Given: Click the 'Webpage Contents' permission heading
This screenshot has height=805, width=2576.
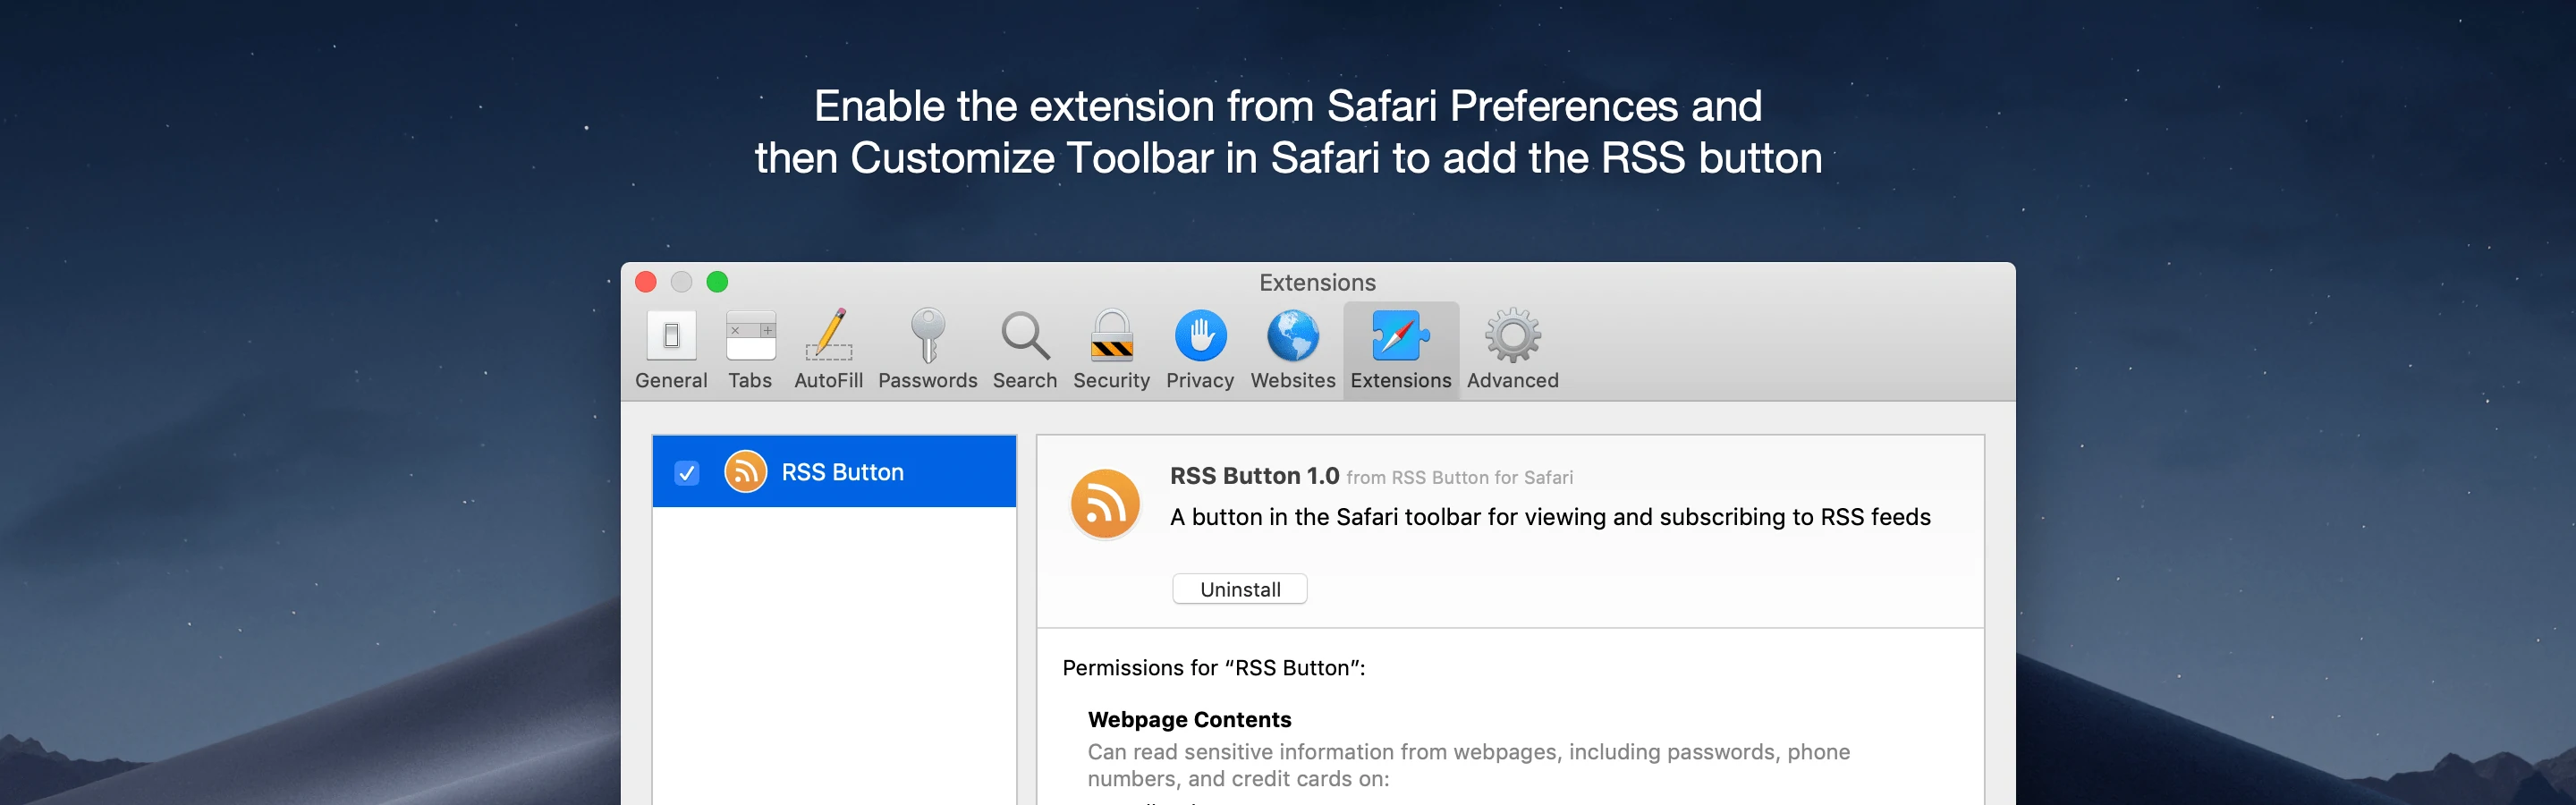Looking at the screenshot, I should 1189,719.
